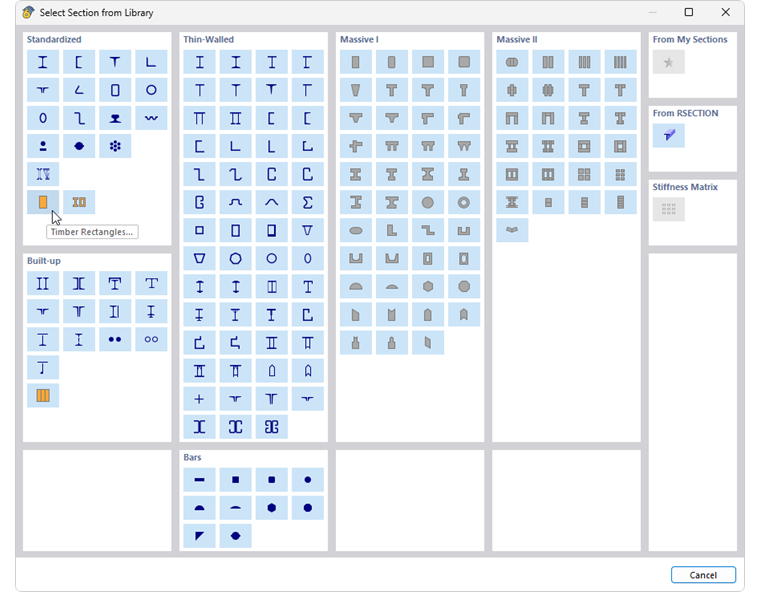Select the two solid dots icon in Built-up
This screenshot has height=592, width=760.
click(115, 339)
